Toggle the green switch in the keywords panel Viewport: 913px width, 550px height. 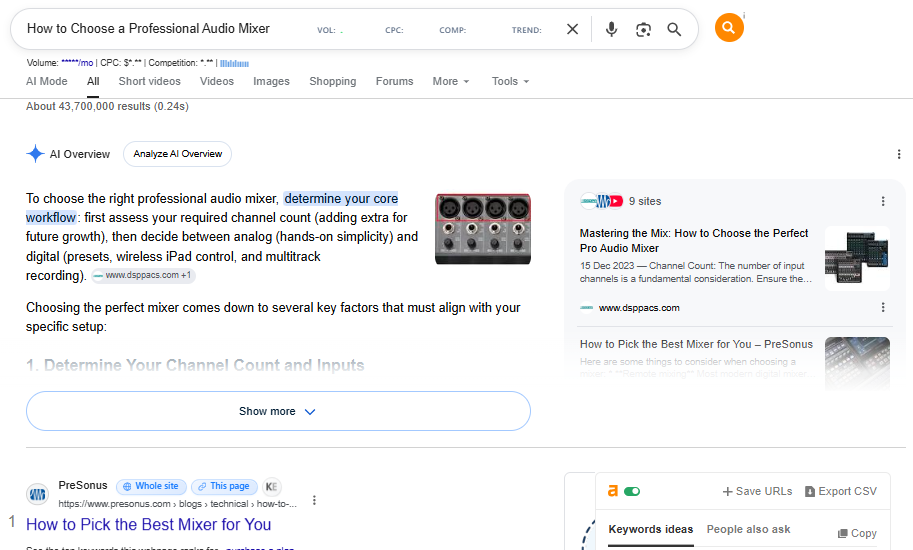pos(632,491)
